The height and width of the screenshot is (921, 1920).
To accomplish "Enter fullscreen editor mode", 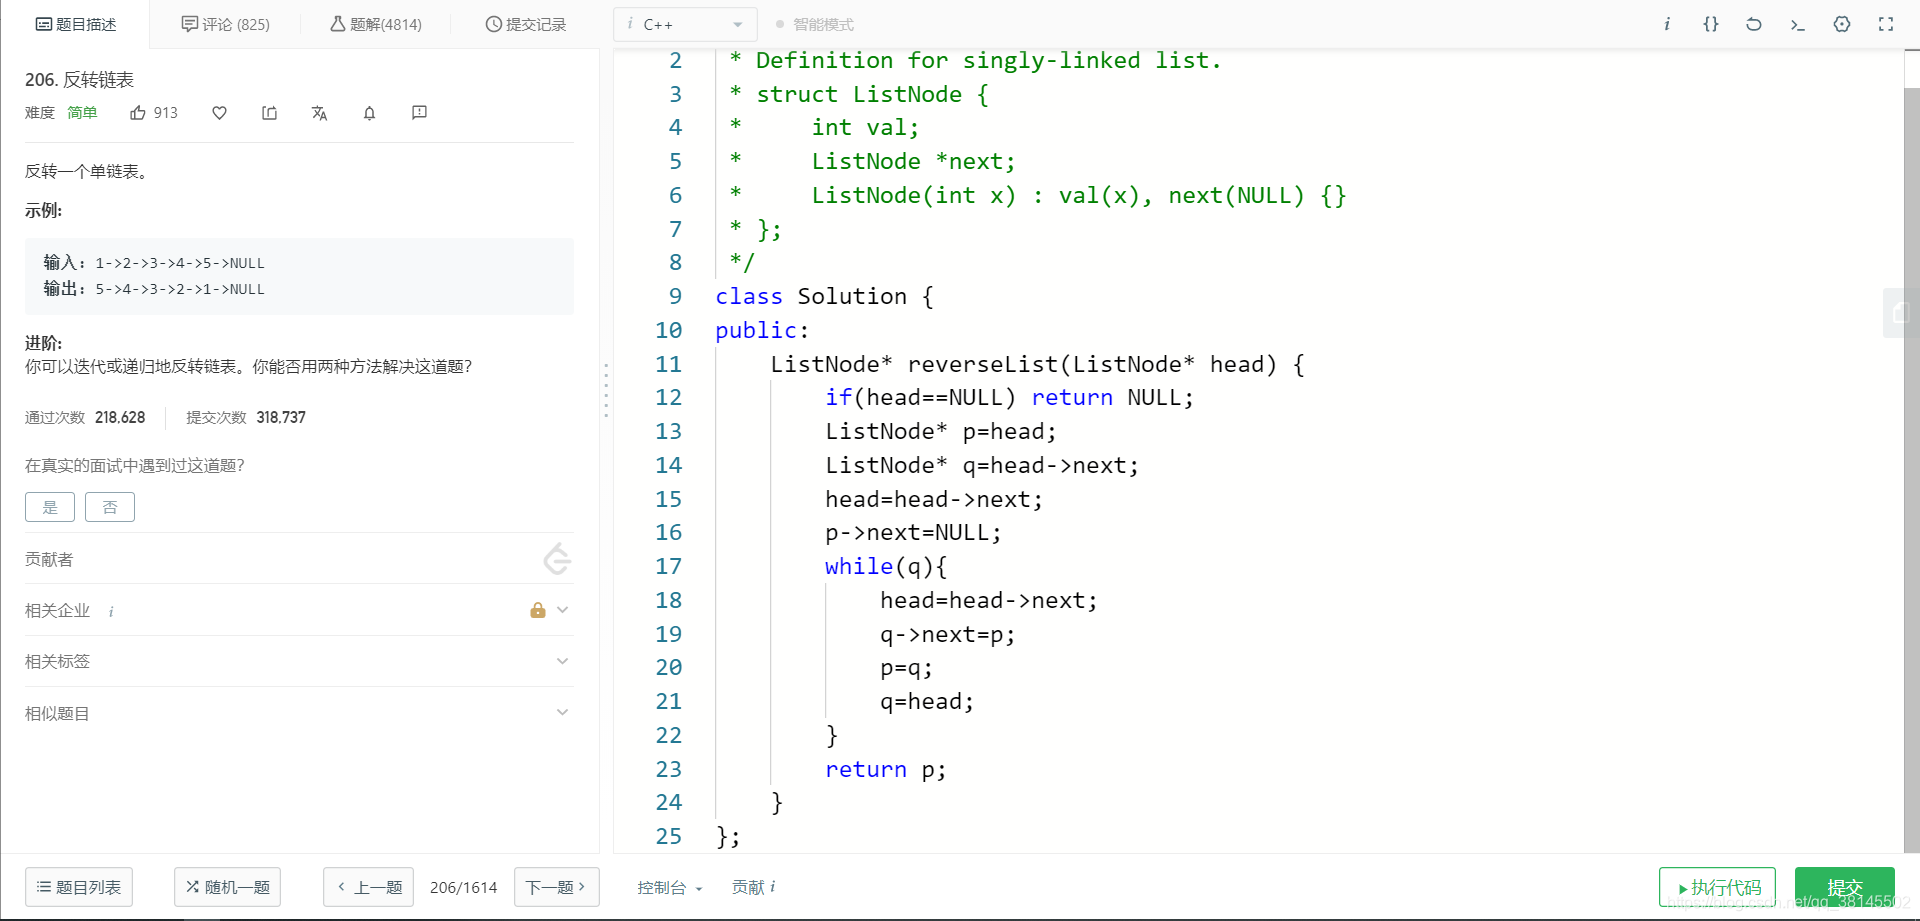I will [x=1886, y=24].
